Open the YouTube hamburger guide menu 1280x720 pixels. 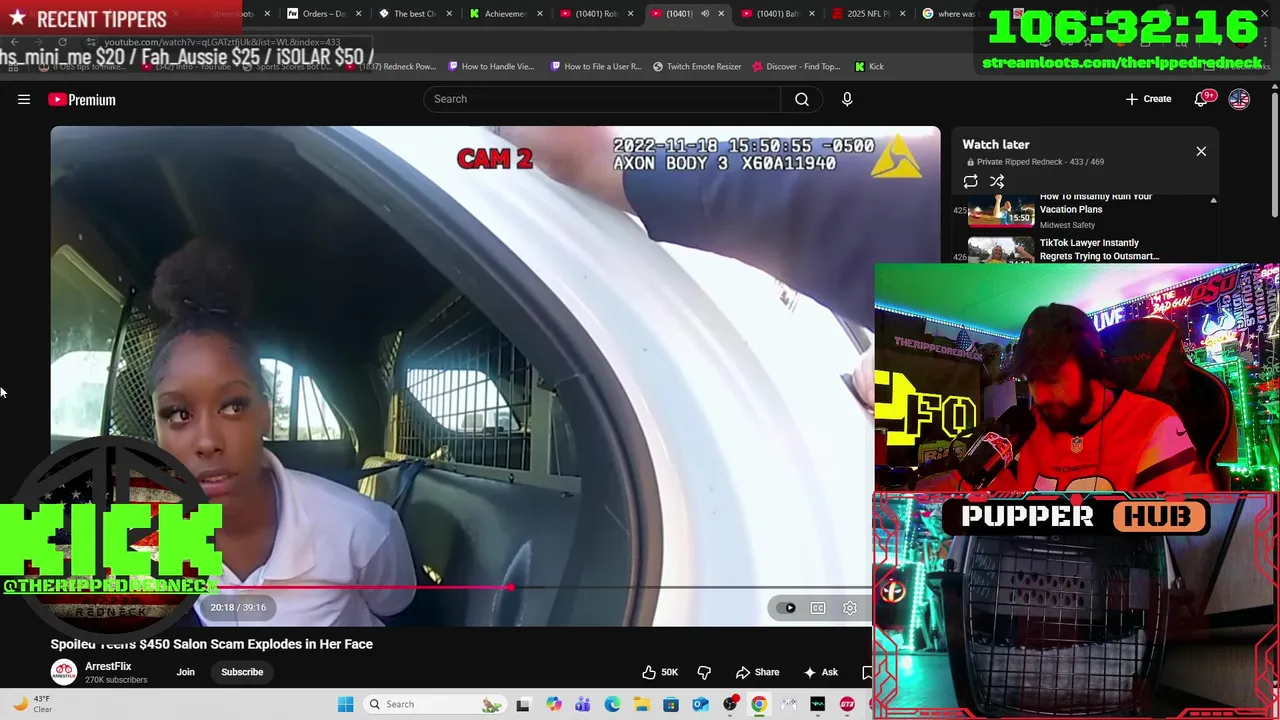click(x=24, y=99)
